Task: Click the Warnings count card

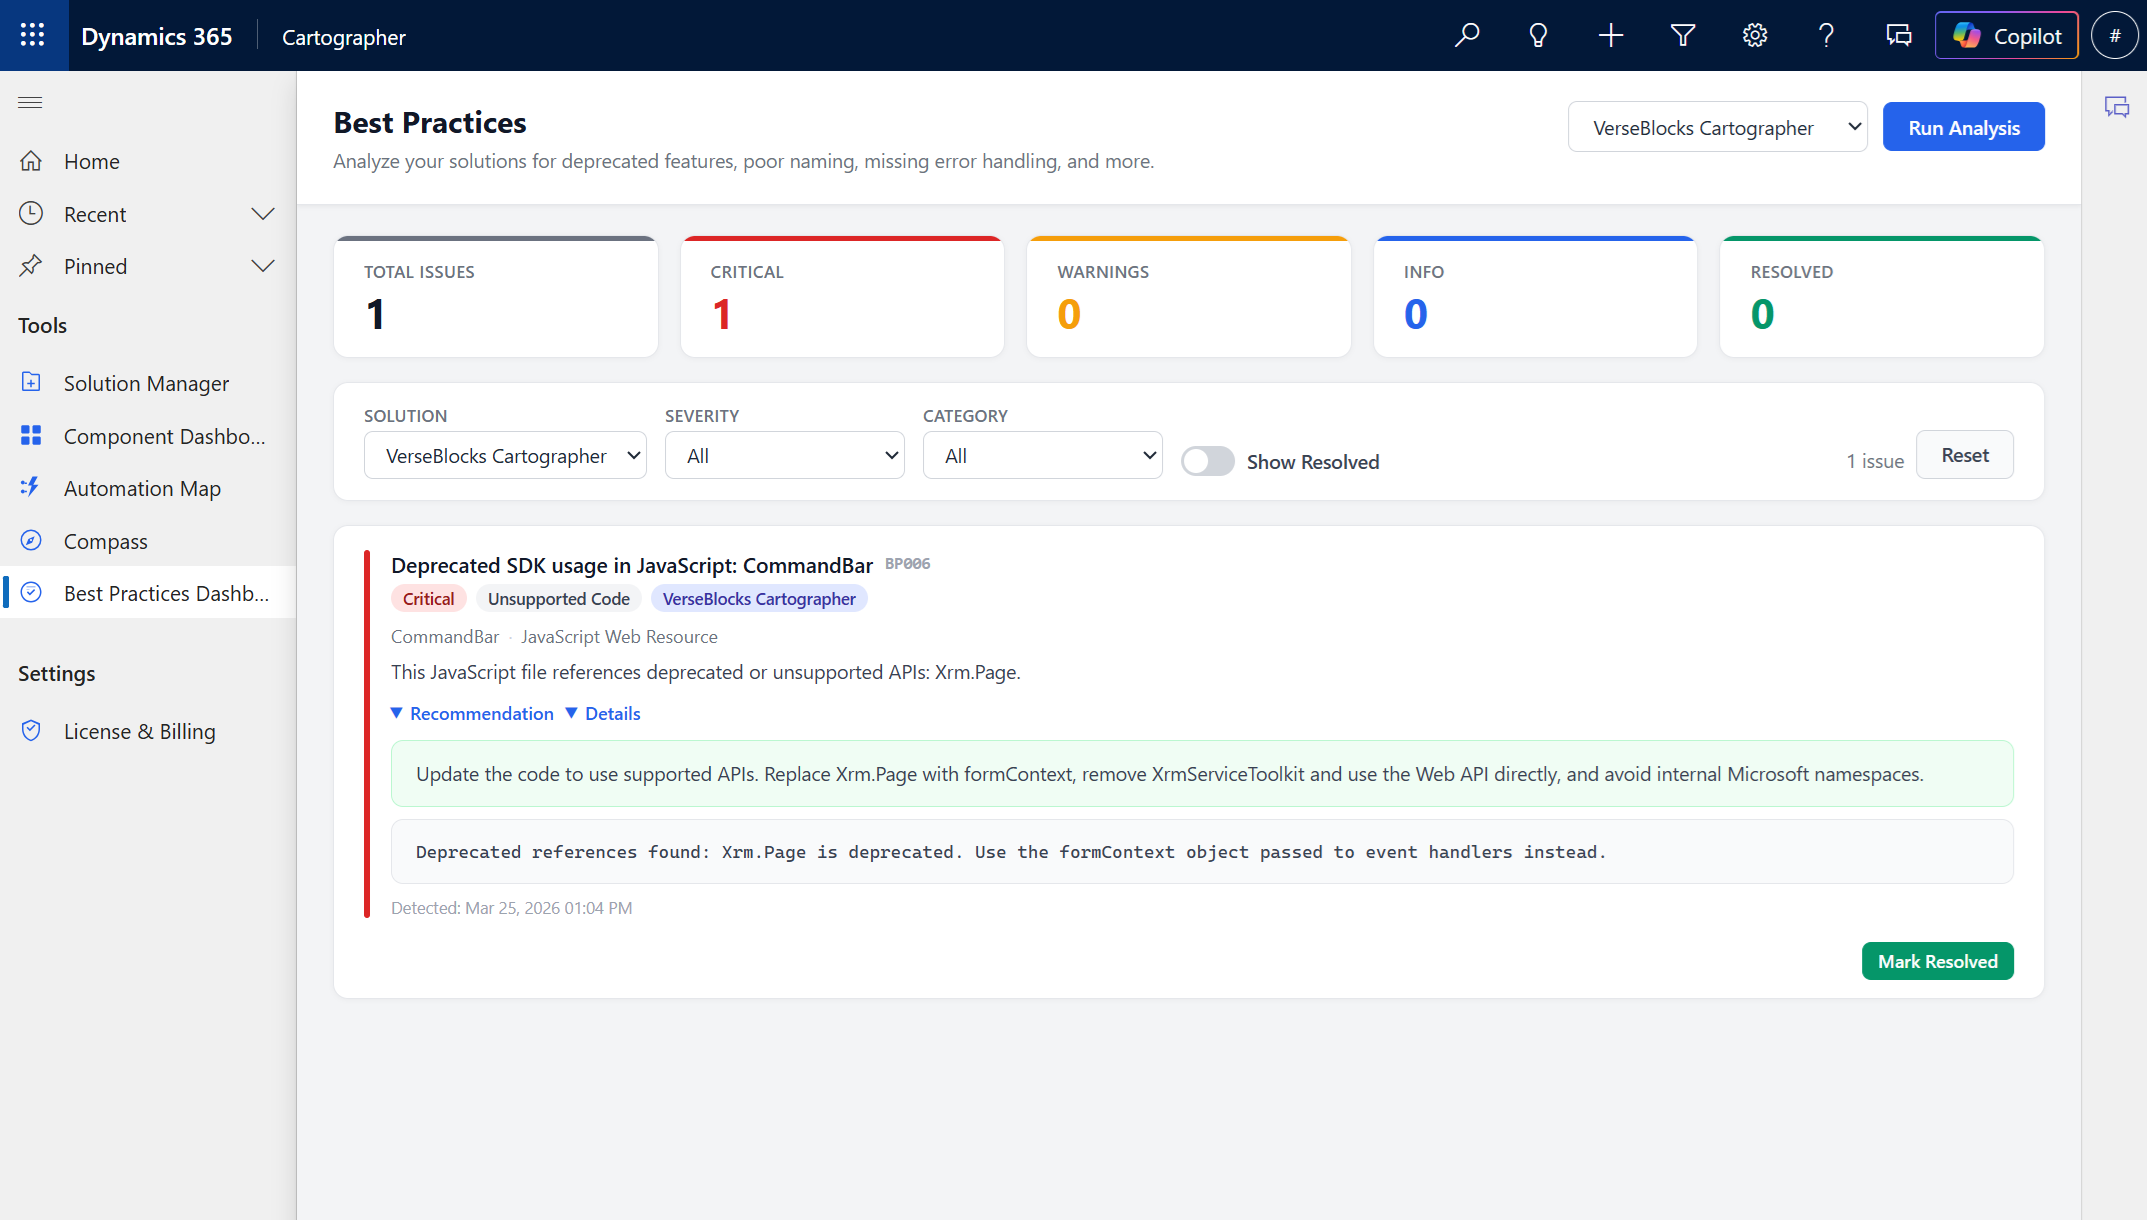Action: (1189, 297)
